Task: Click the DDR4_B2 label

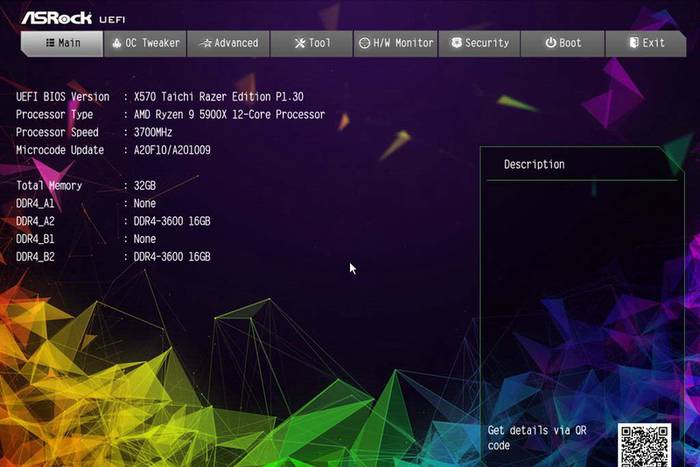Action: click(x=35, y=257)
